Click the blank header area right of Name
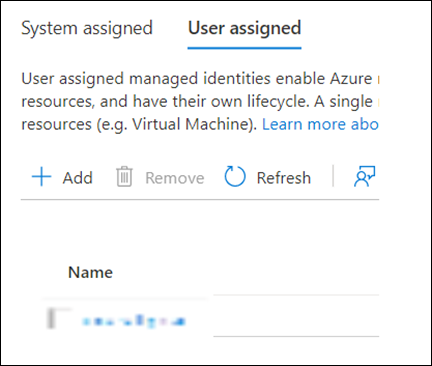 point(296,272)
